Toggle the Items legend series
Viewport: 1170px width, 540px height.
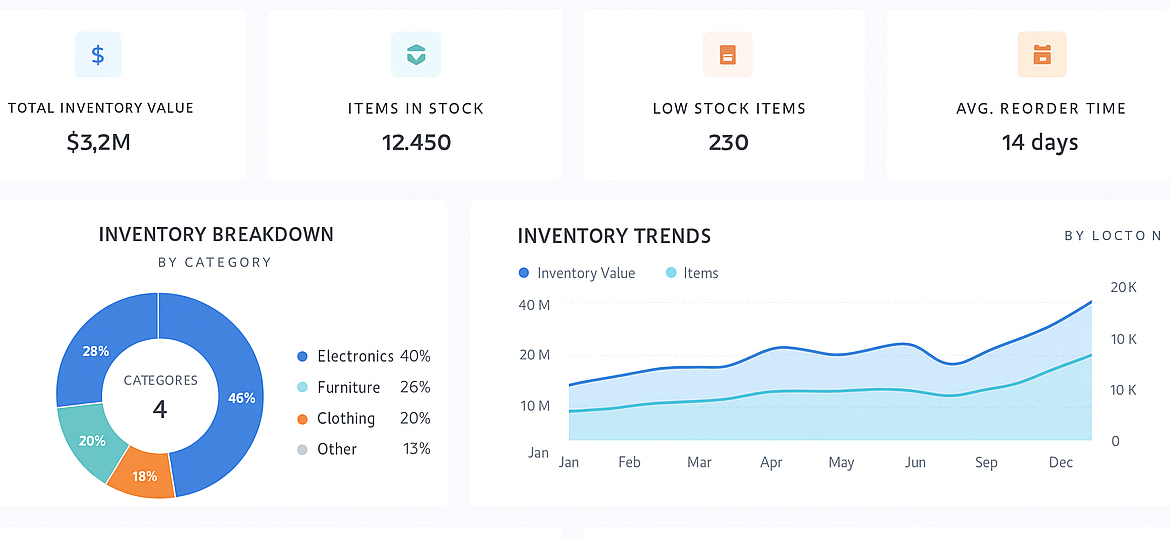pyautogui.click(x=691, y=273)
